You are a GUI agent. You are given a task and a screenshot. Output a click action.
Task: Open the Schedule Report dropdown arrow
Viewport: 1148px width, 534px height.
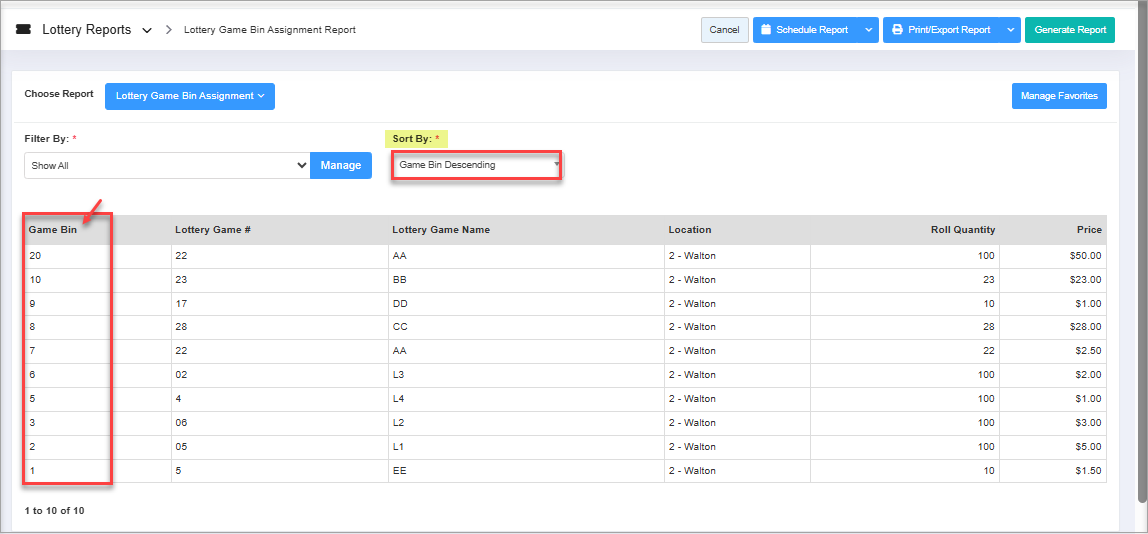(867, 30)
